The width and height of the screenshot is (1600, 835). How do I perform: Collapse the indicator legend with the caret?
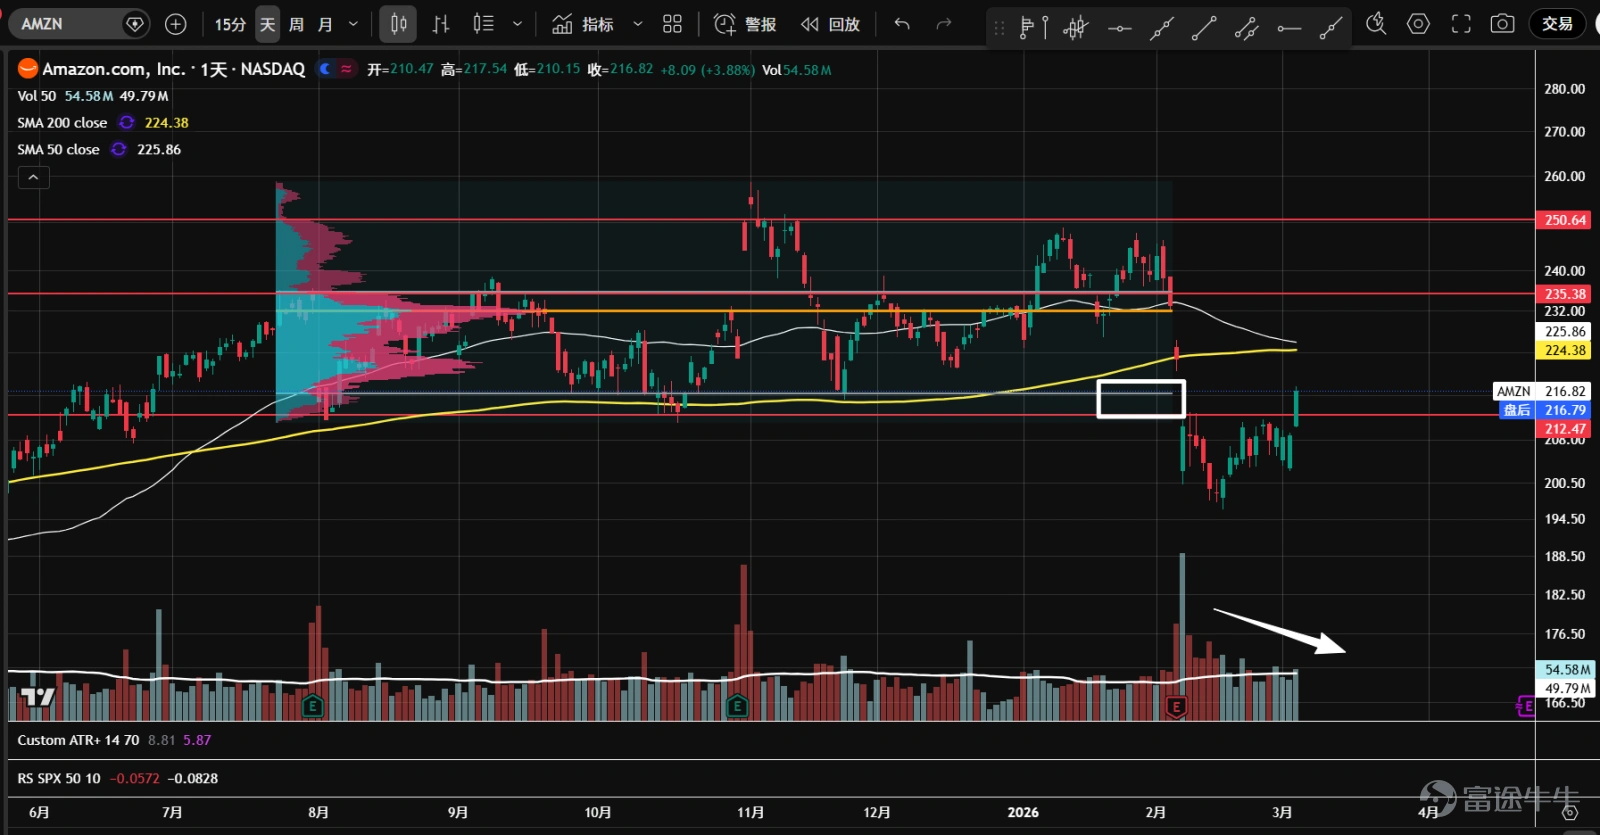click(33, 178)
